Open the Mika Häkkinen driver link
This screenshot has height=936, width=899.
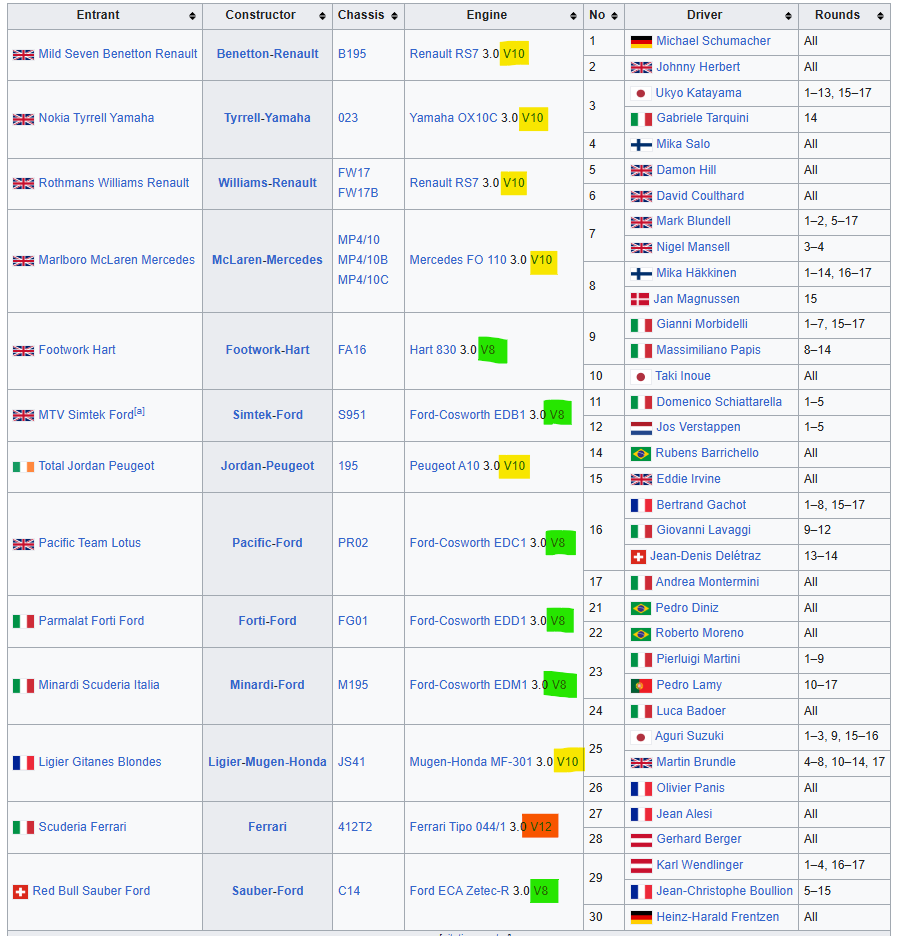[697, 273]
